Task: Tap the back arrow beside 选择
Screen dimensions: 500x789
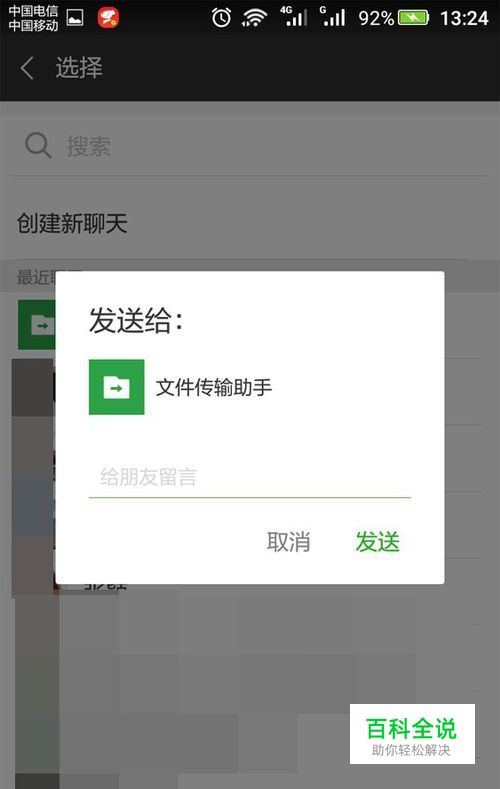Action: 27,67
